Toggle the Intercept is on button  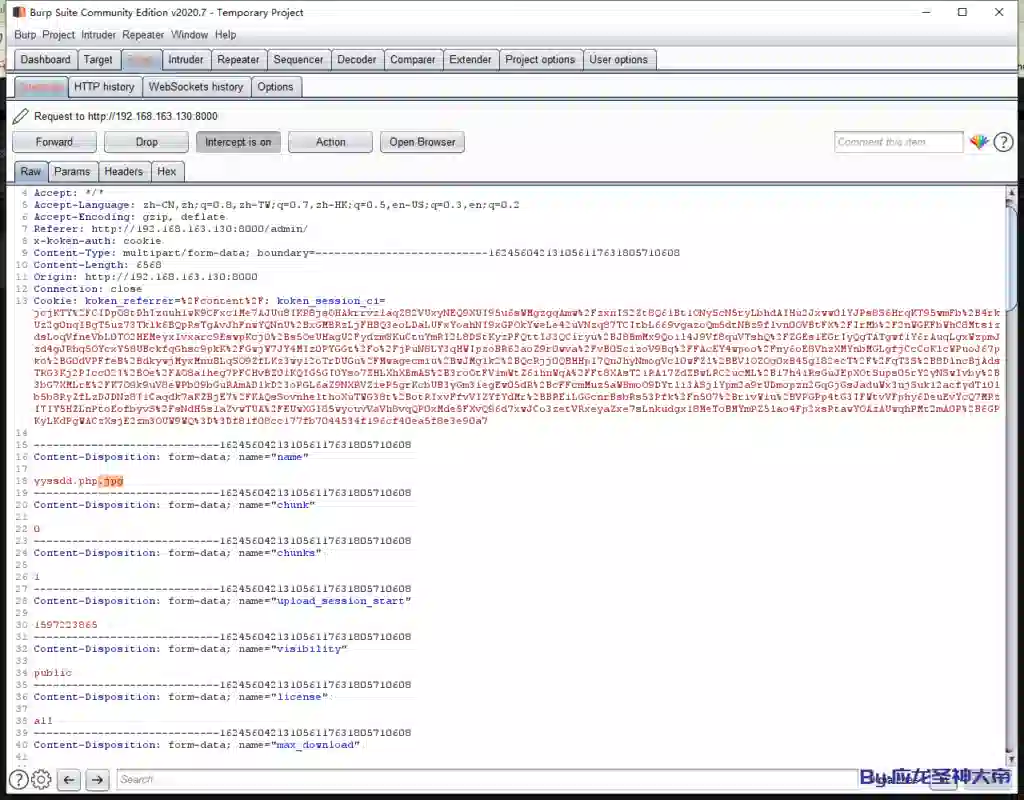pyautogui.click(x=238, y=142)
